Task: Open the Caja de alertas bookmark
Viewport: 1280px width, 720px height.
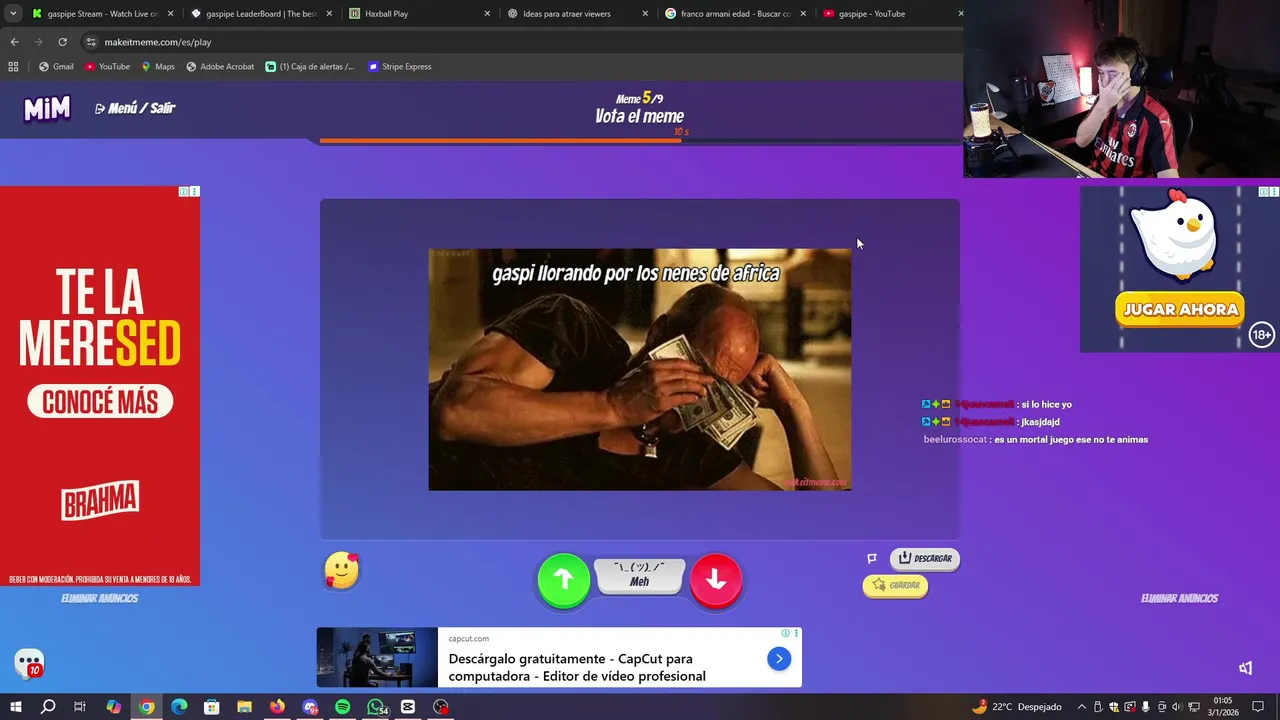Action: point(310,67)
